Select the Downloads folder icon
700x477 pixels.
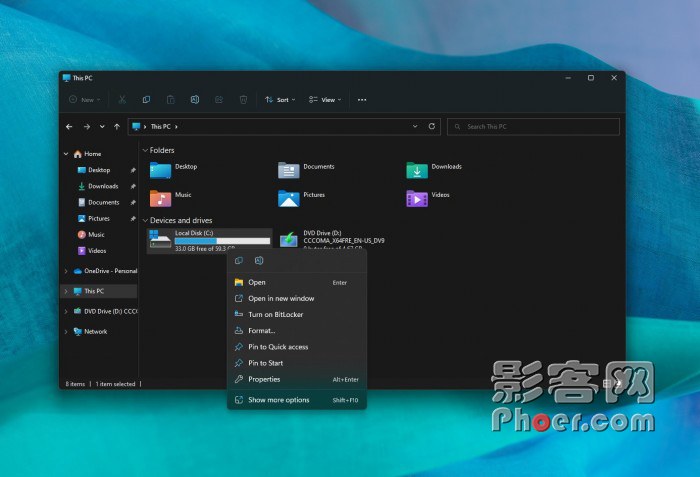(x=417, y=170)
